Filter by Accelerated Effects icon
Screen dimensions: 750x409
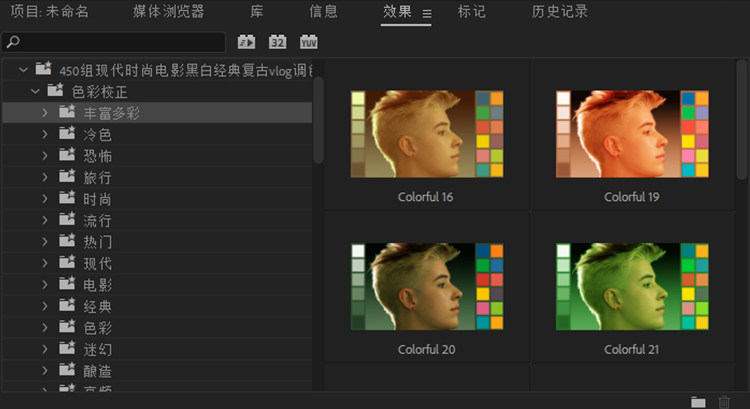(246, 42)
